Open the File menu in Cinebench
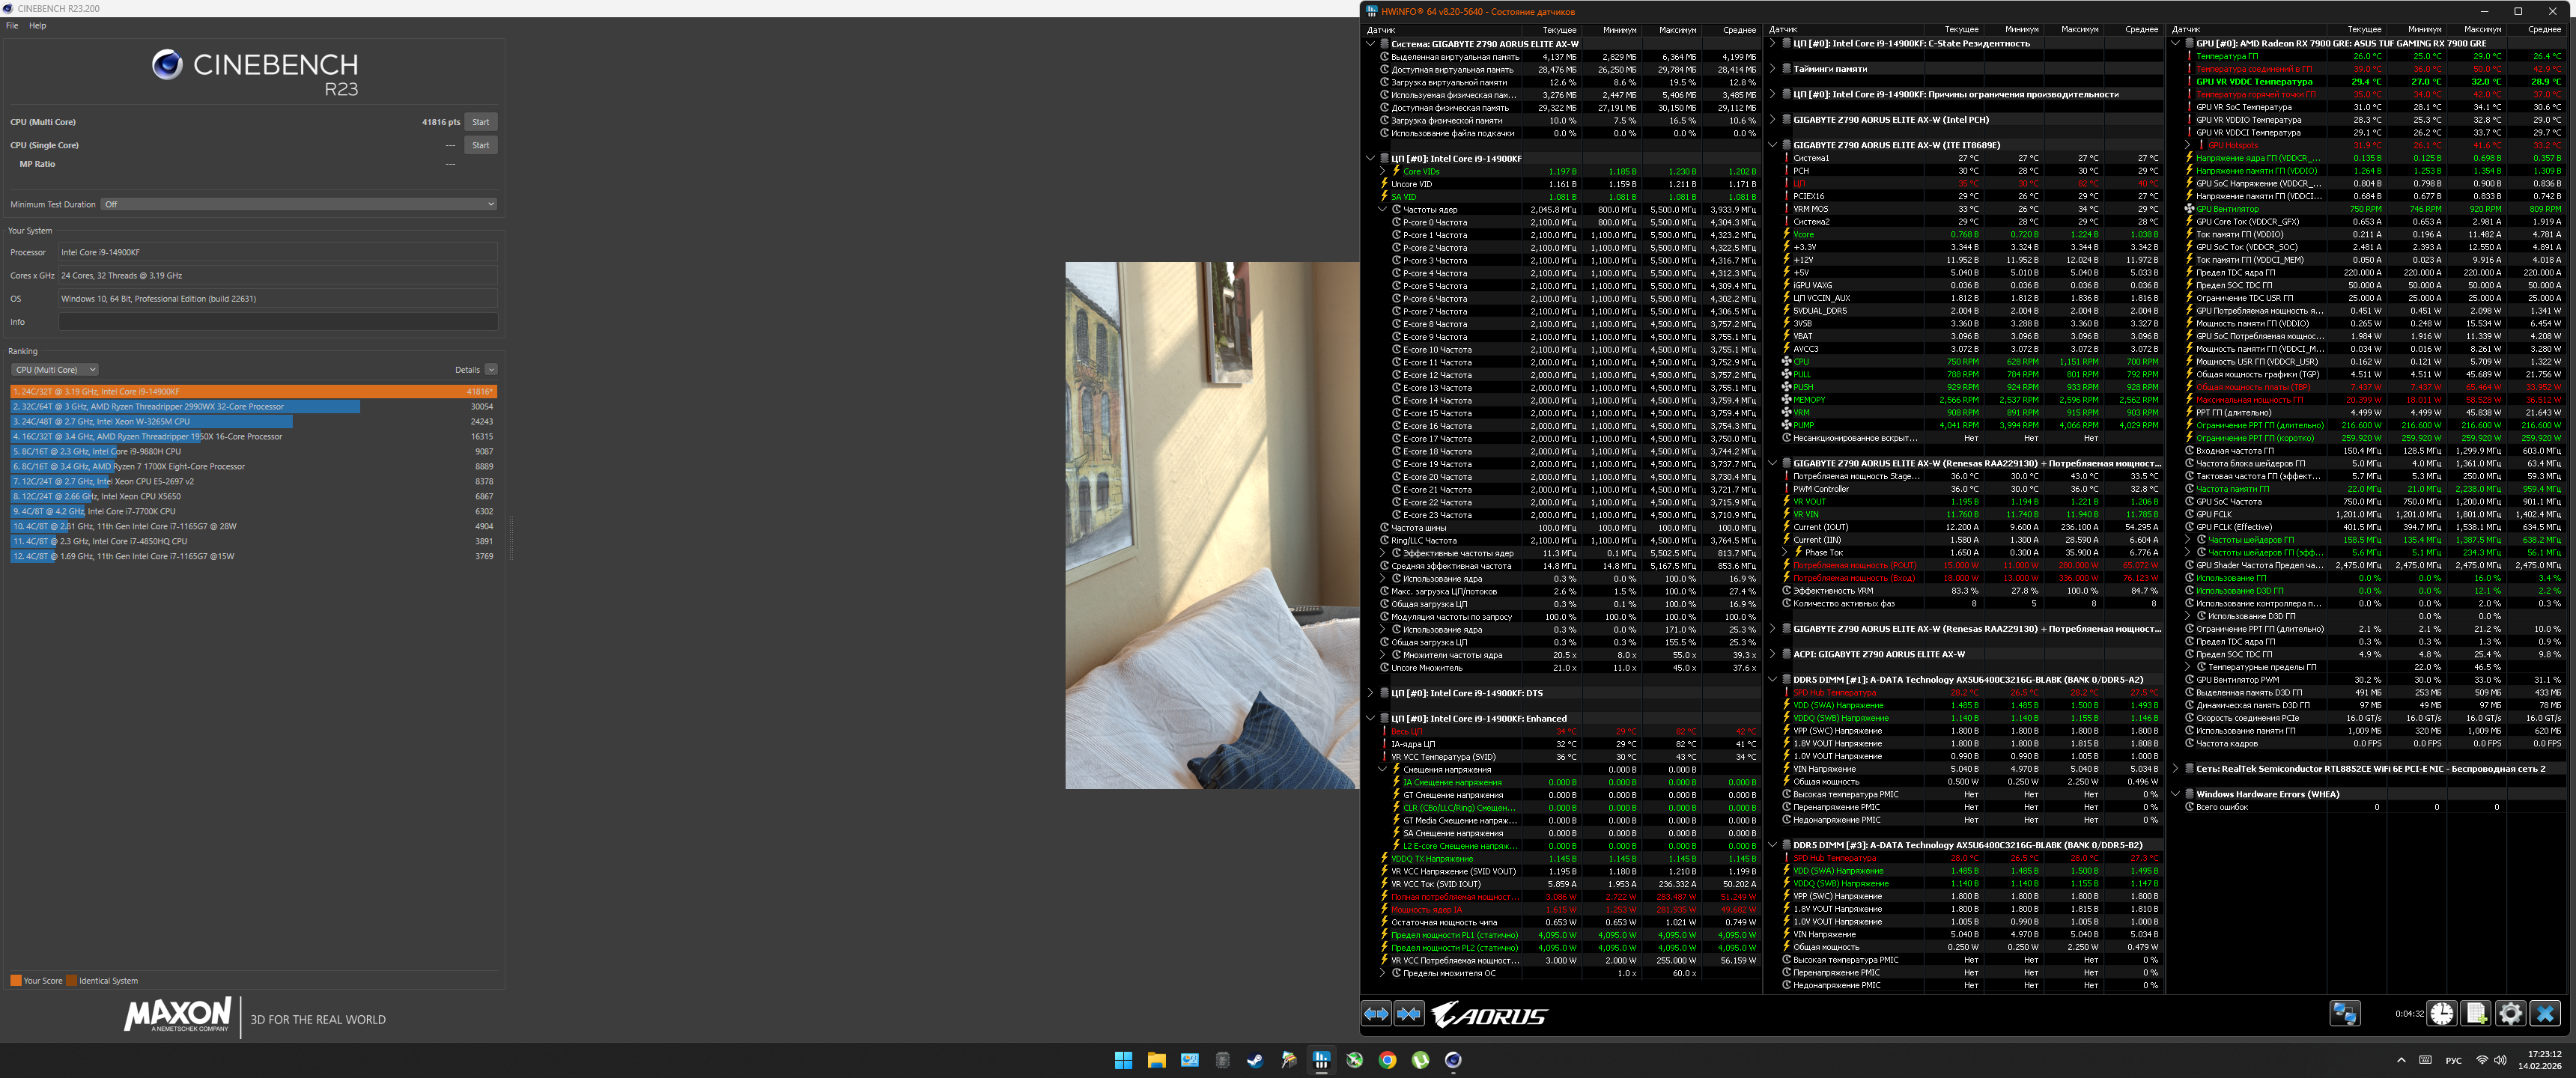Screen dimensions: 2576x1078 (12, 26)
